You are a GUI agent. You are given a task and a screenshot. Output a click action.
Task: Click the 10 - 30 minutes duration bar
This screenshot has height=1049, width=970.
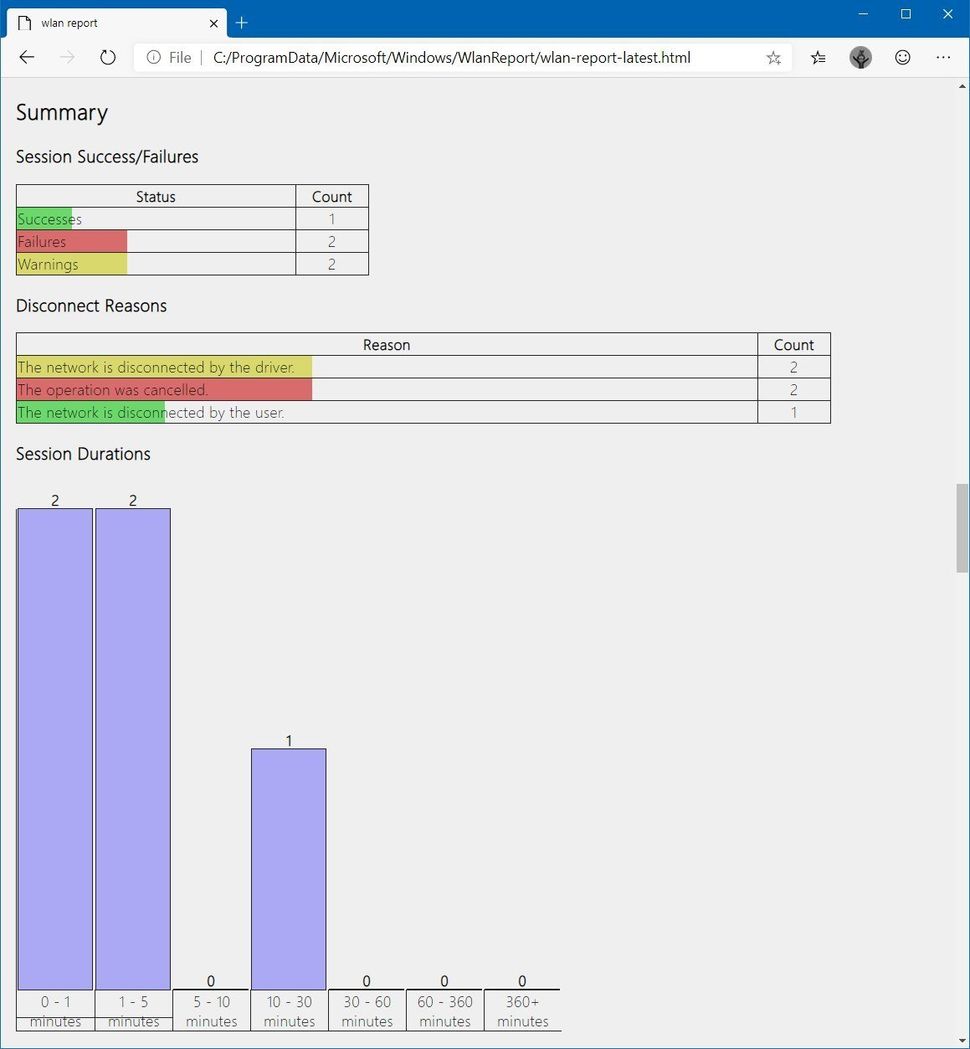[x=288, y=868]
